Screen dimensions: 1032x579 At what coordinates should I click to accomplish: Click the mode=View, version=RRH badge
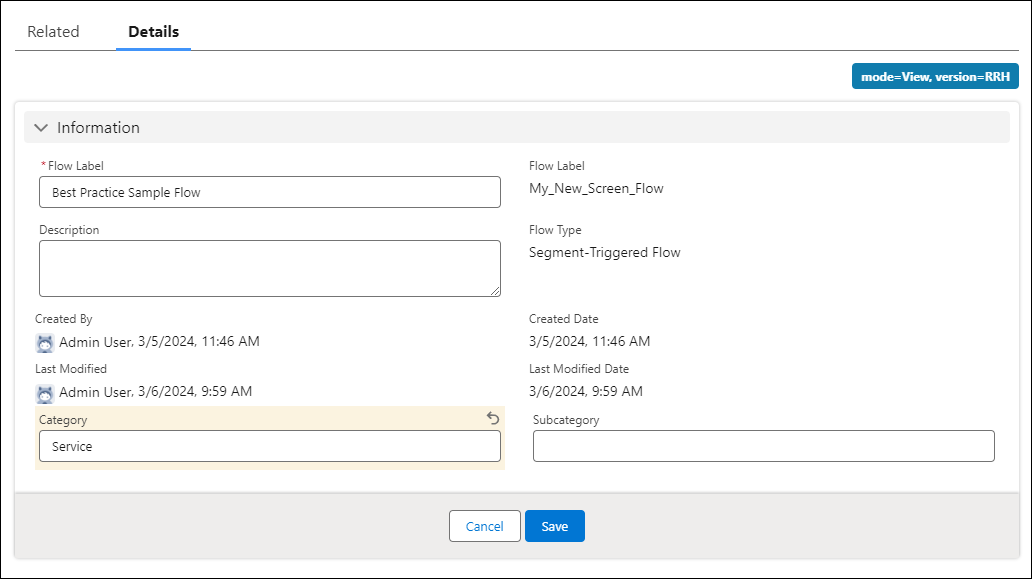coord(935,76)
